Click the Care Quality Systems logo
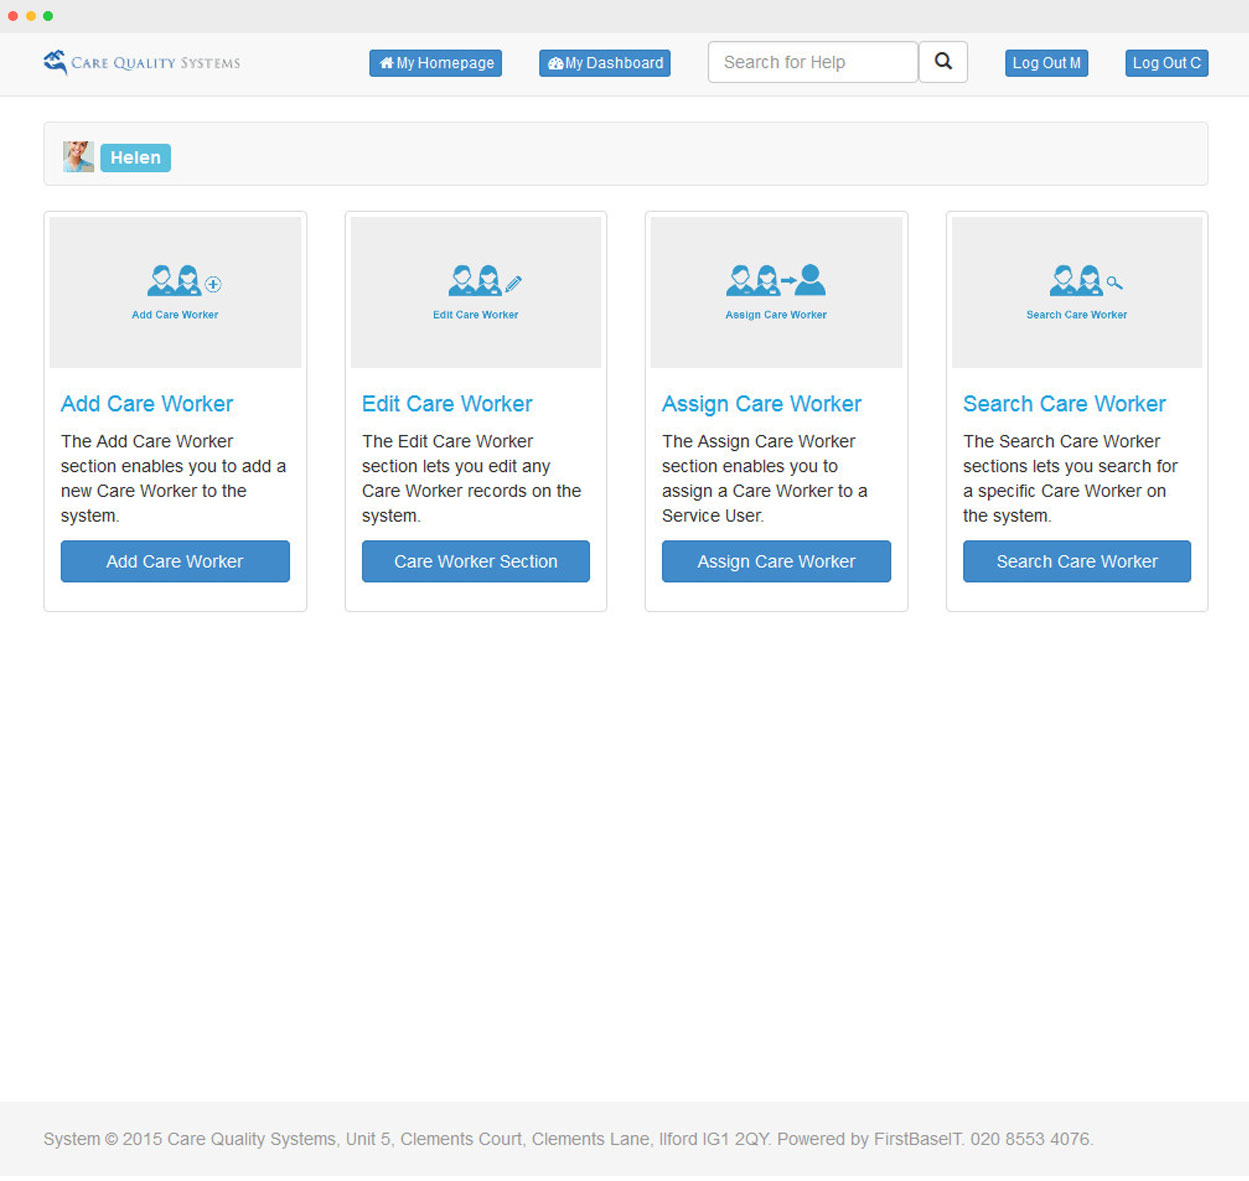 (142, 63)
